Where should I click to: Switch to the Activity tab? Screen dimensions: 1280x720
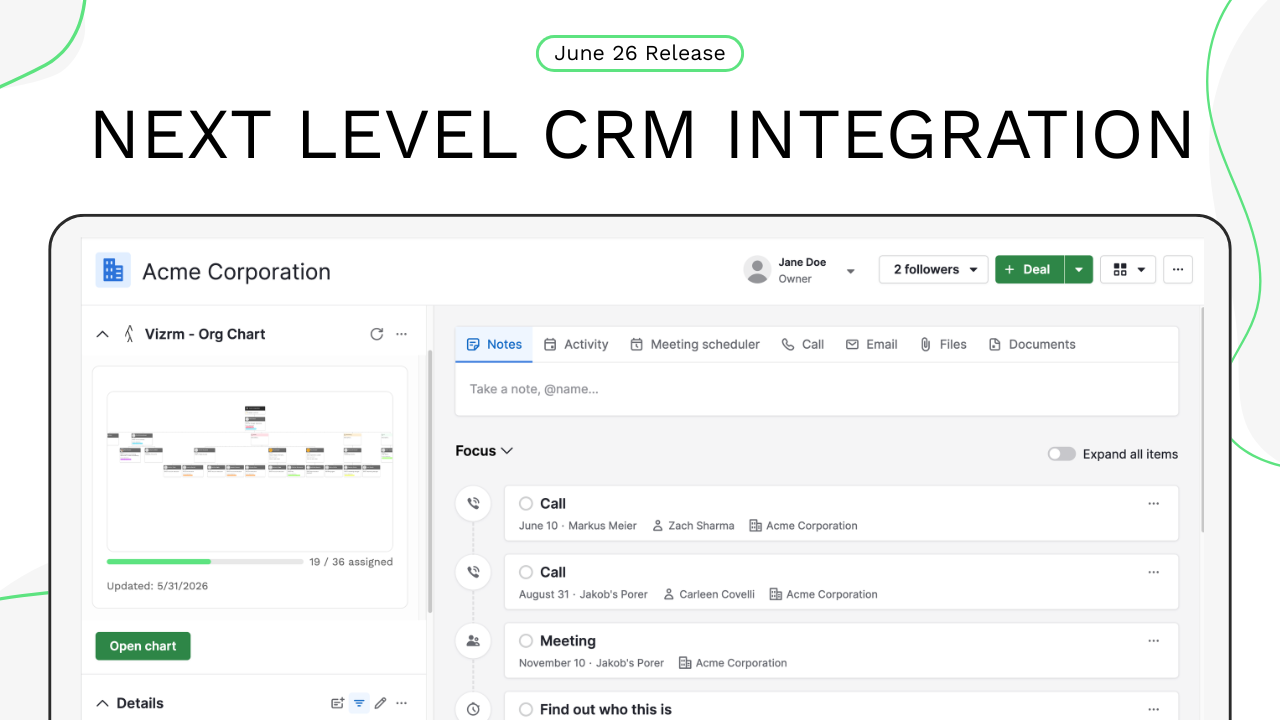click(x=576, y=344)
